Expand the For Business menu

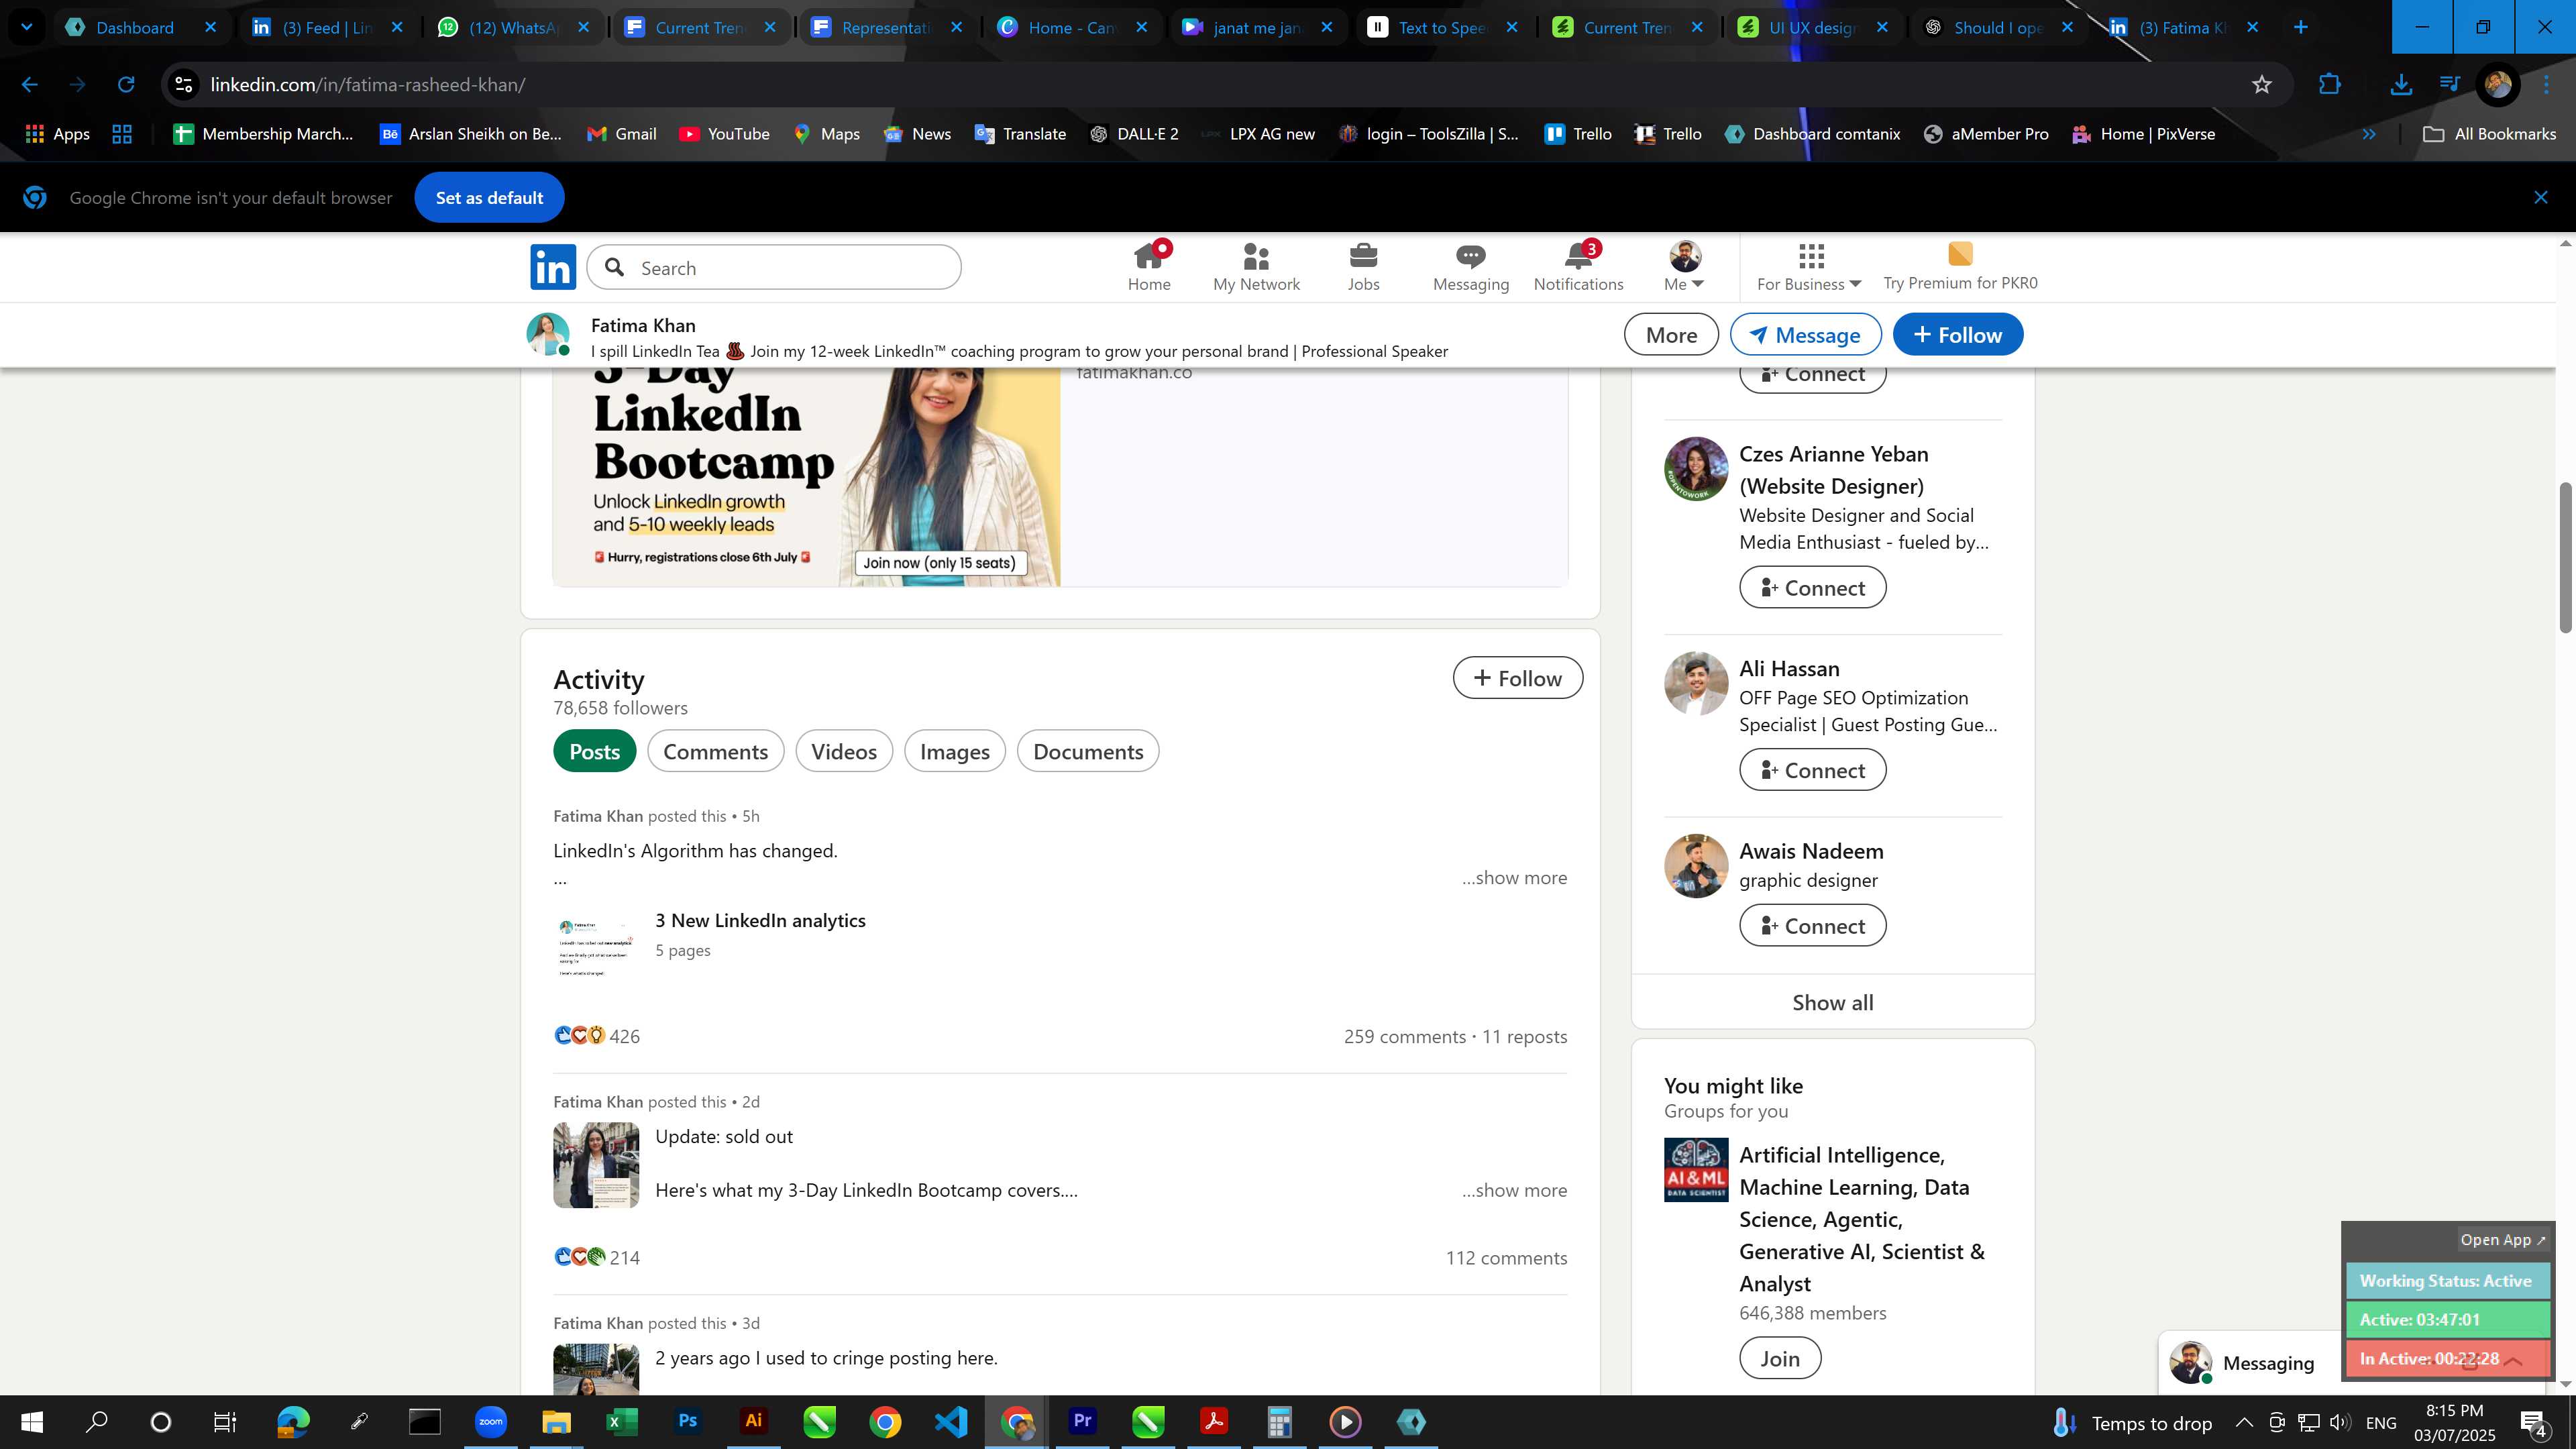tap(1809, 267)
